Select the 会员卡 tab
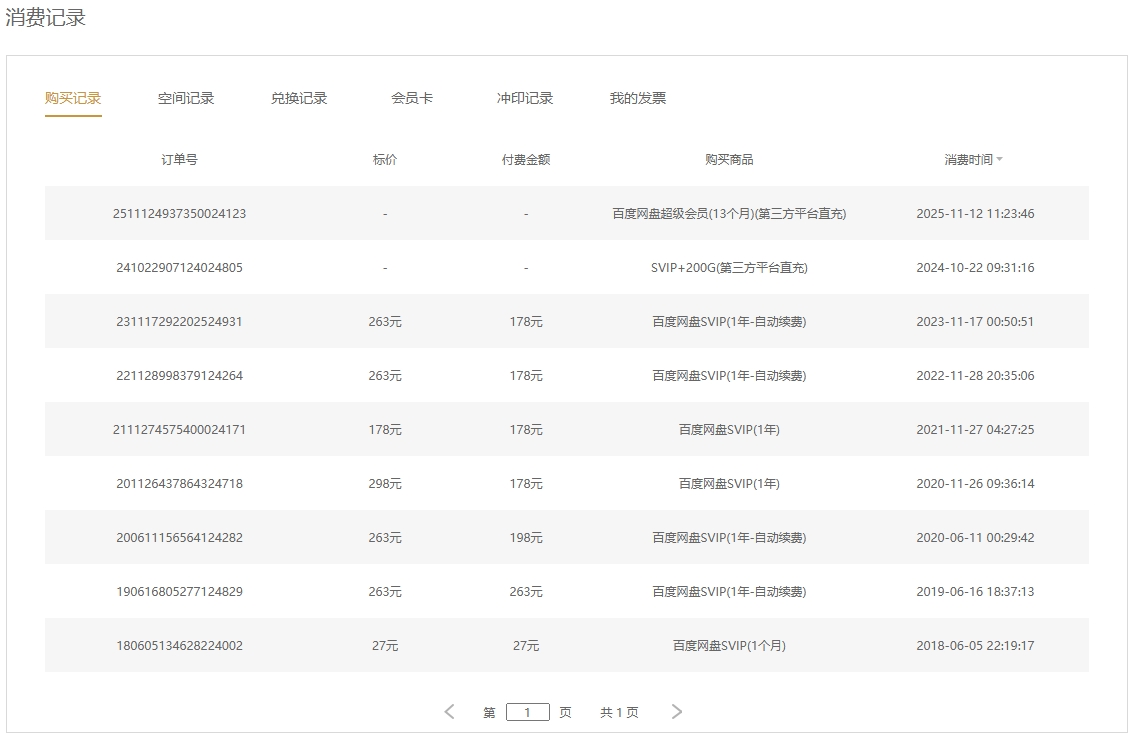The height and width of the screenshot is (738, 1137). pyautogui.click(x=410, y=97)
